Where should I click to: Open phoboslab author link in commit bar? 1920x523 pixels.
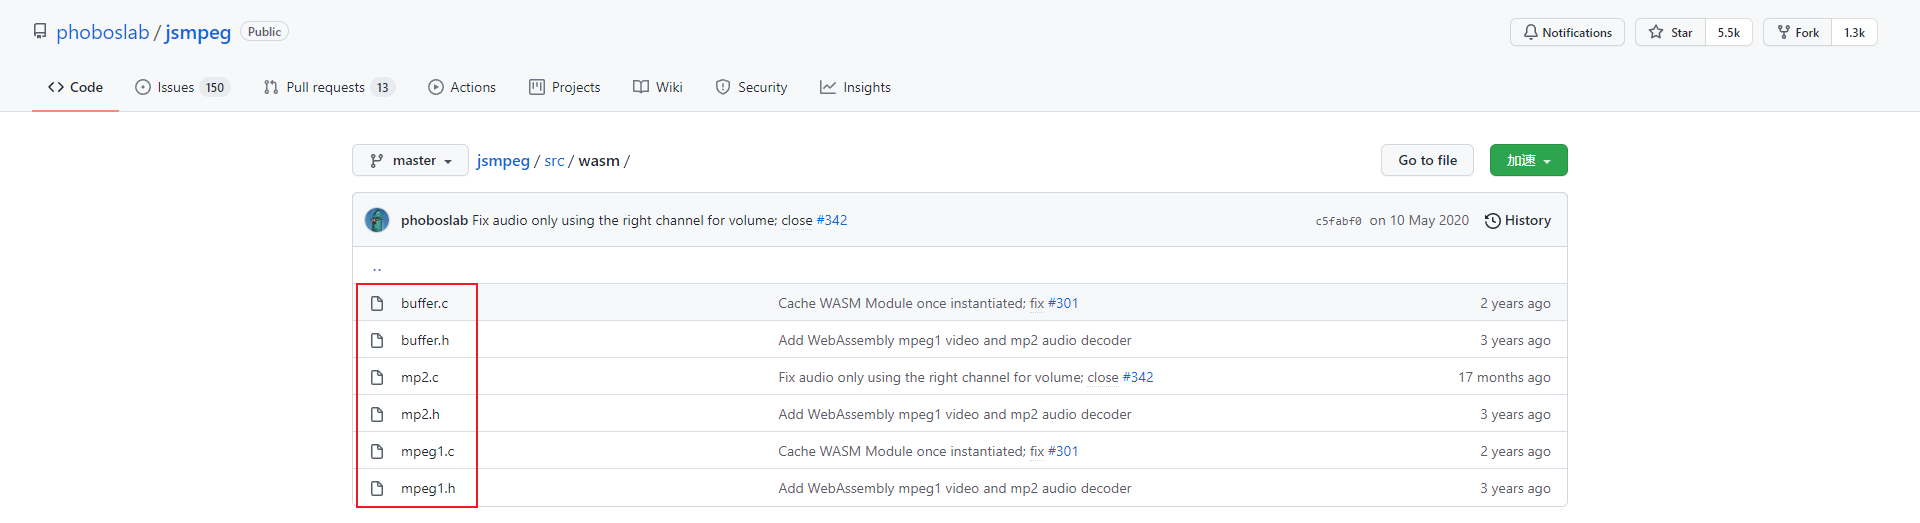coord(434,220)
